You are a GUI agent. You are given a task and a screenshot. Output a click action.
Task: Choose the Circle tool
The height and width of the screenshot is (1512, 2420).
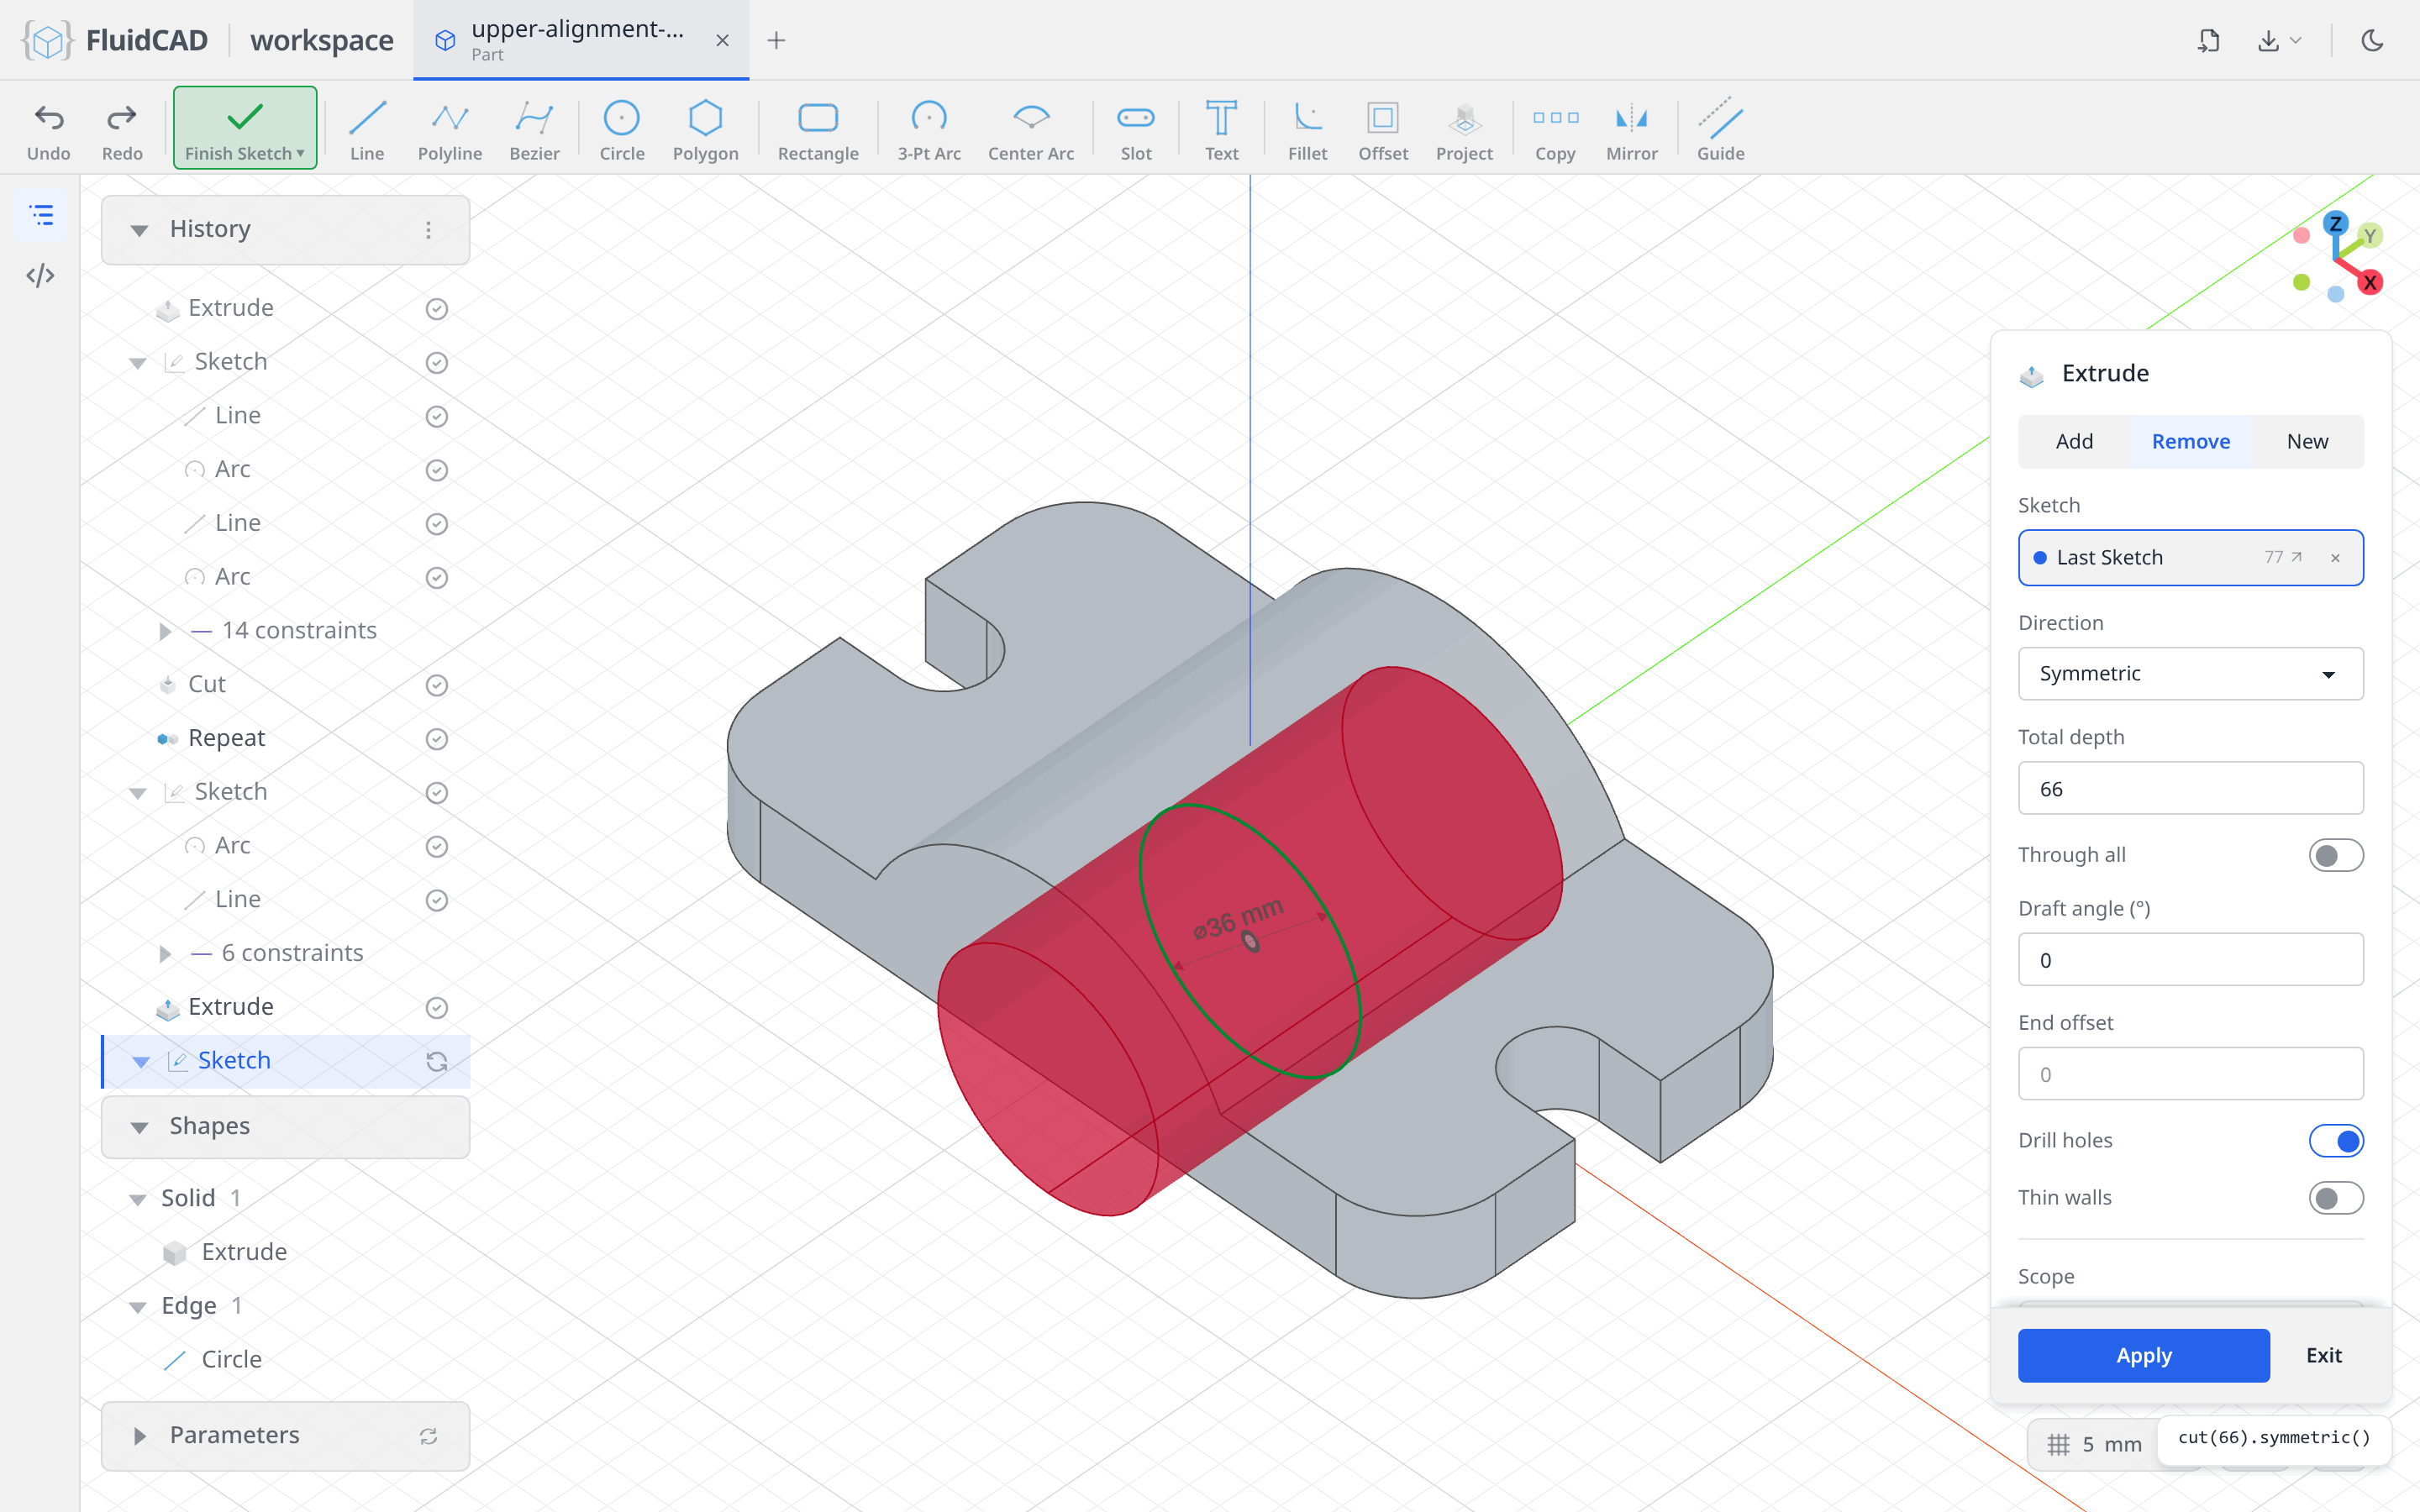(x=622, y=129)
